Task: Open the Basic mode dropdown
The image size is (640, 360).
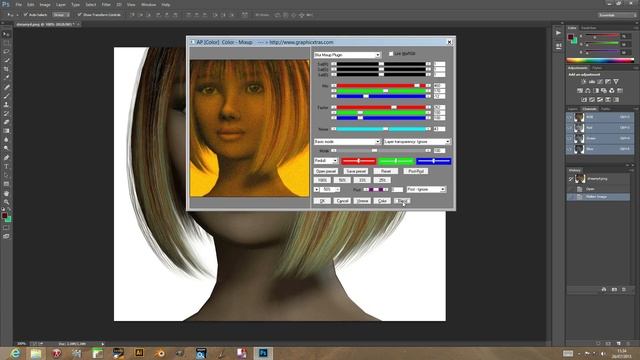Action: tap(347, 142)
